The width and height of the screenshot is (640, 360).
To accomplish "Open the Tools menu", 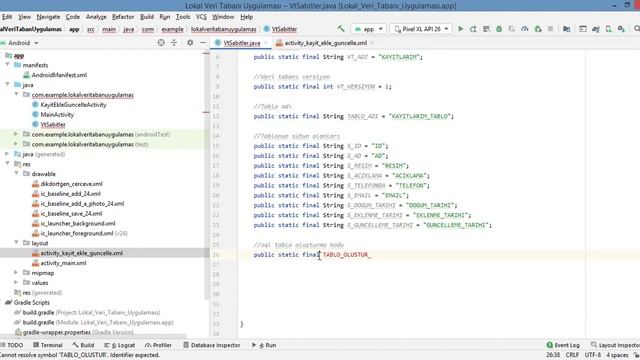I will [183, 17].
